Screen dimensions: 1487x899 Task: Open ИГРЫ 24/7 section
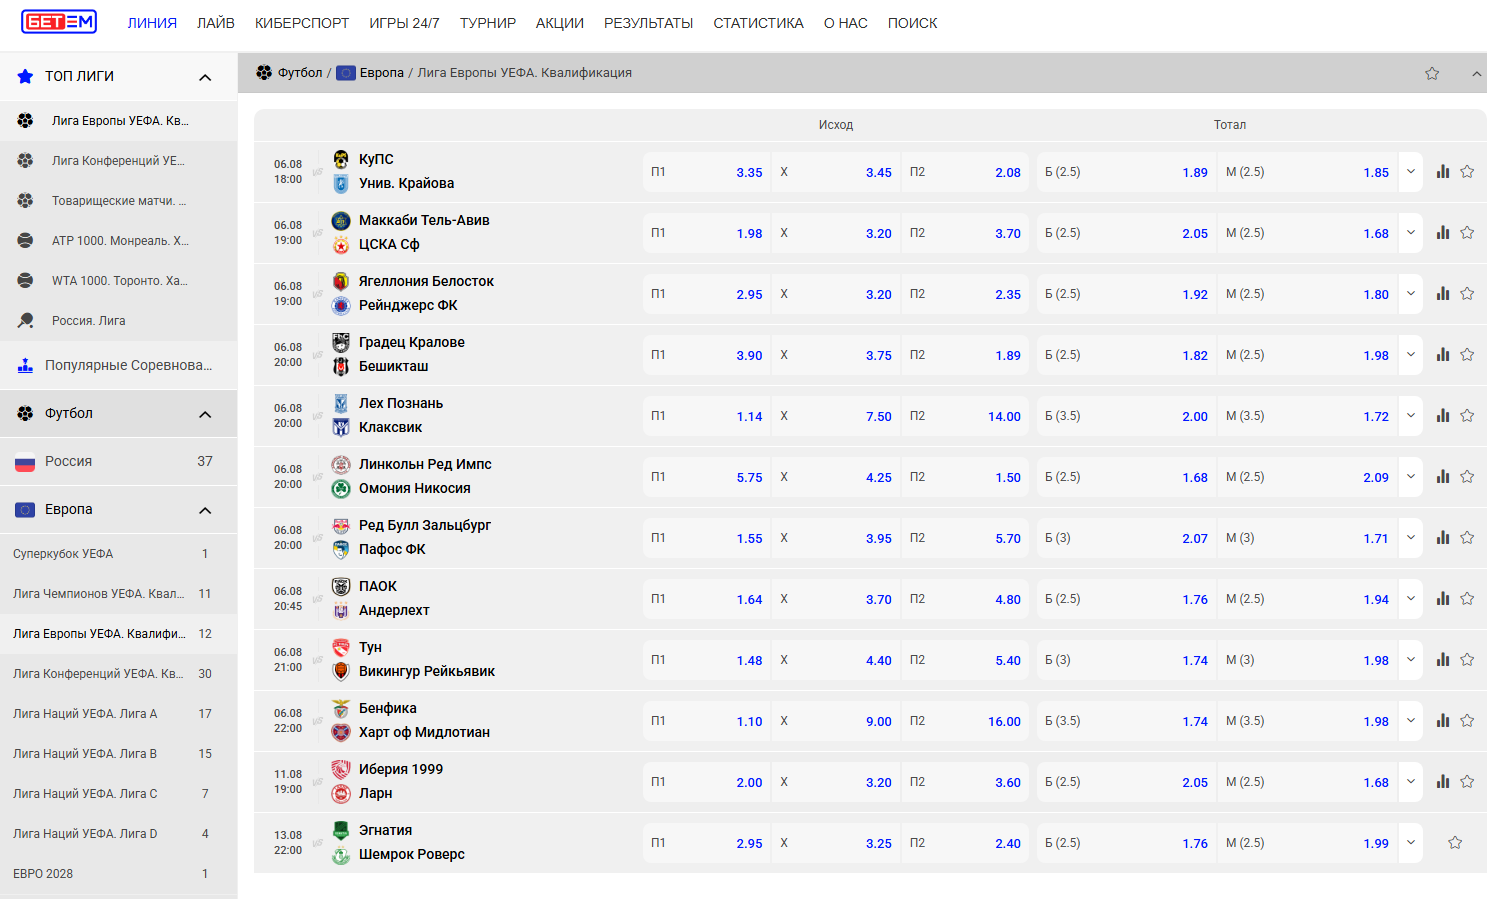404,23
